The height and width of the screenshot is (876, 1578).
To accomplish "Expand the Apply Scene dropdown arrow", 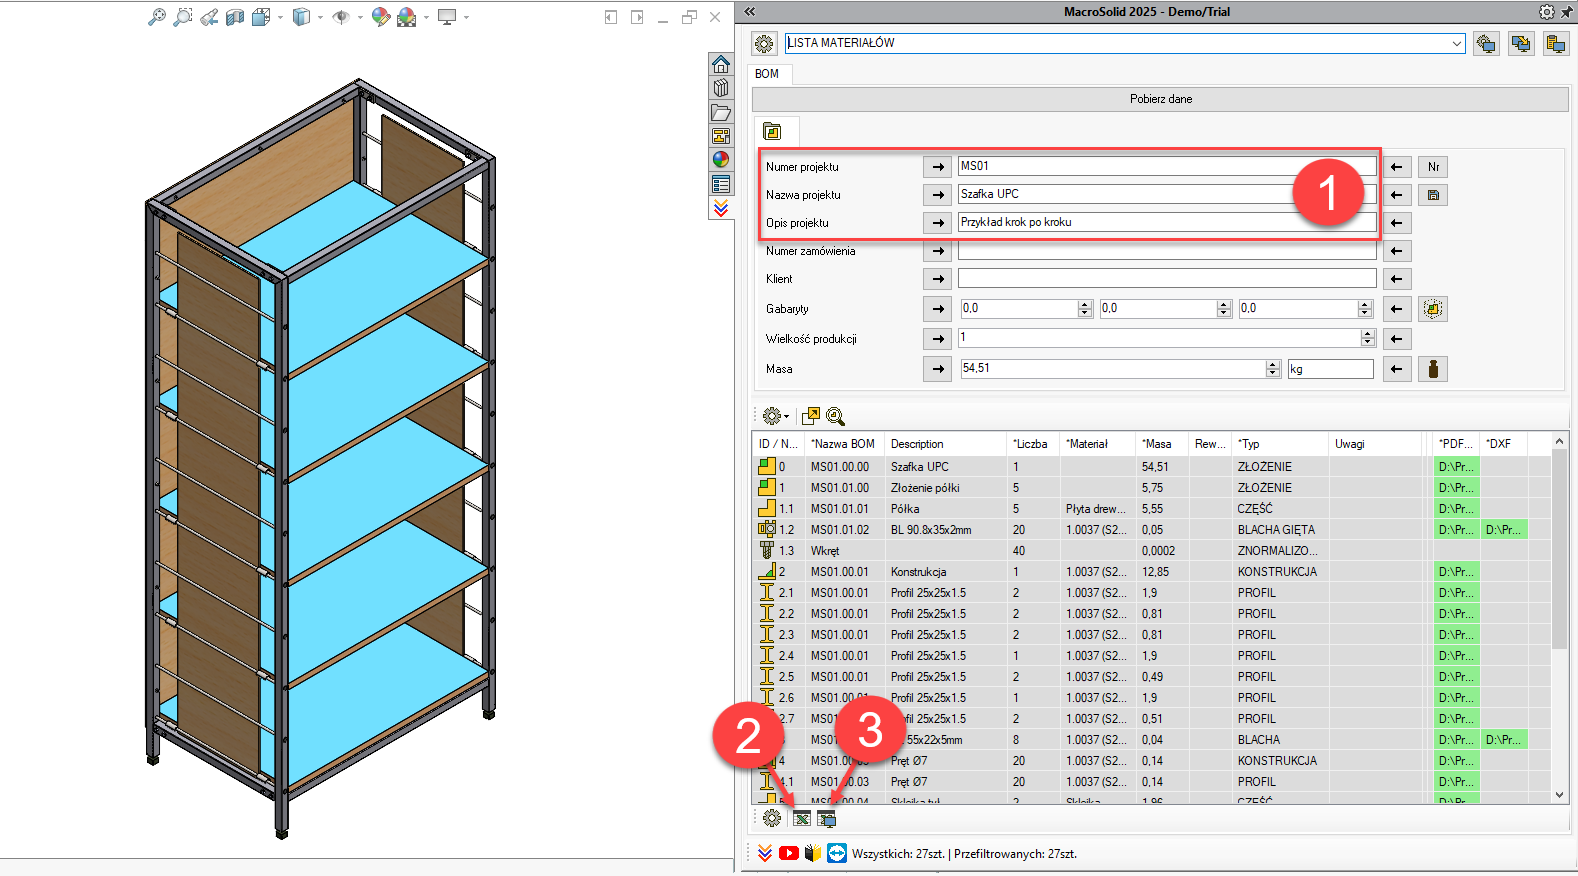I will [x=426, y=17].
